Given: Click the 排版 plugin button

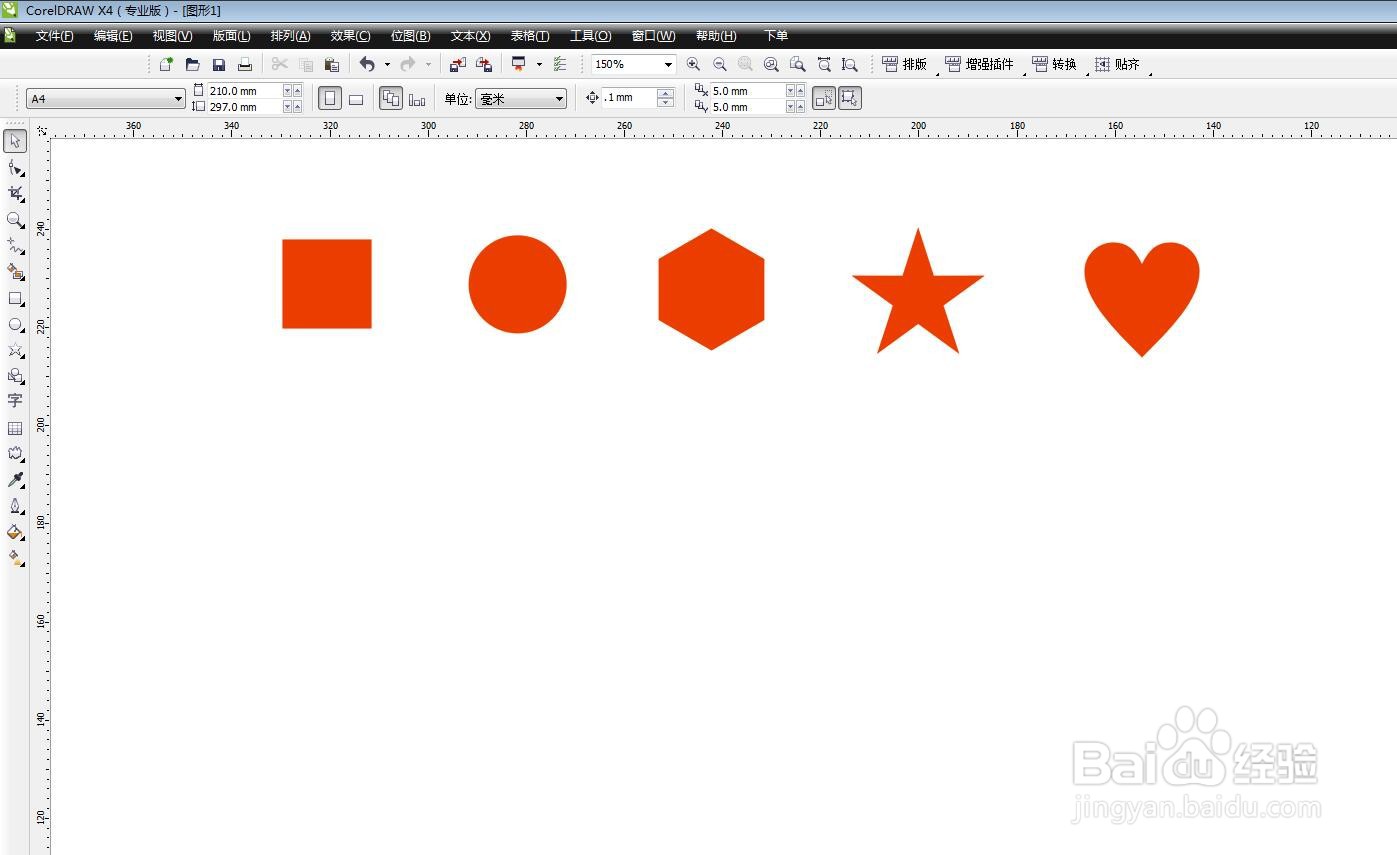Looking at the screenshot, I should pyautogui.click(x=905, y=64).
